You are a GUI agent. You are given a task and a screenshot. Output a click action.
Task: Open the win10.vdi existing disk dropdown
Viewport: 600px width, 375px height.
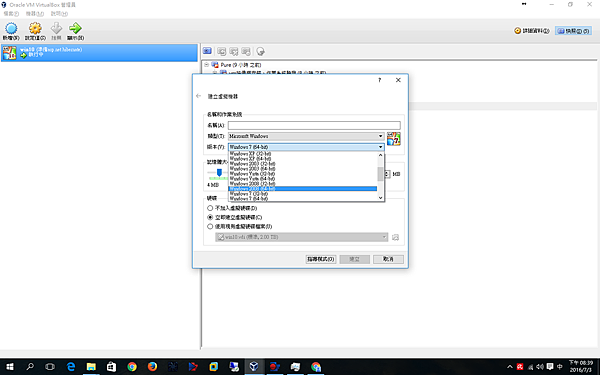[x=302, y=237]
